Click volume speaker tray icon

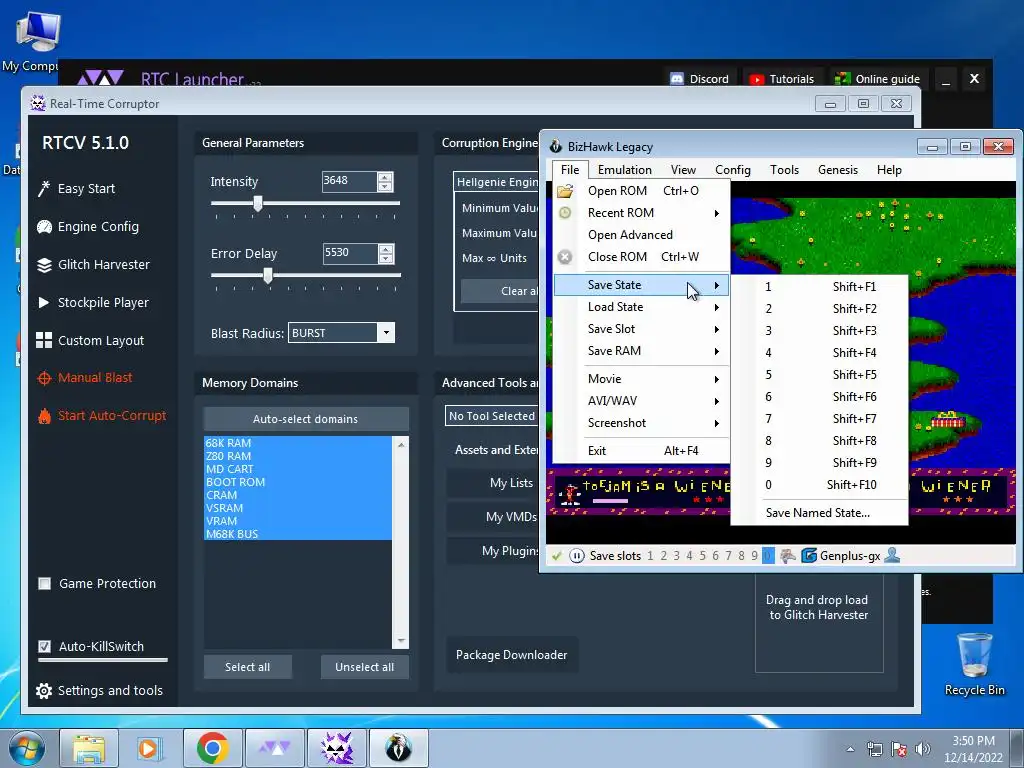pos(922,748)
